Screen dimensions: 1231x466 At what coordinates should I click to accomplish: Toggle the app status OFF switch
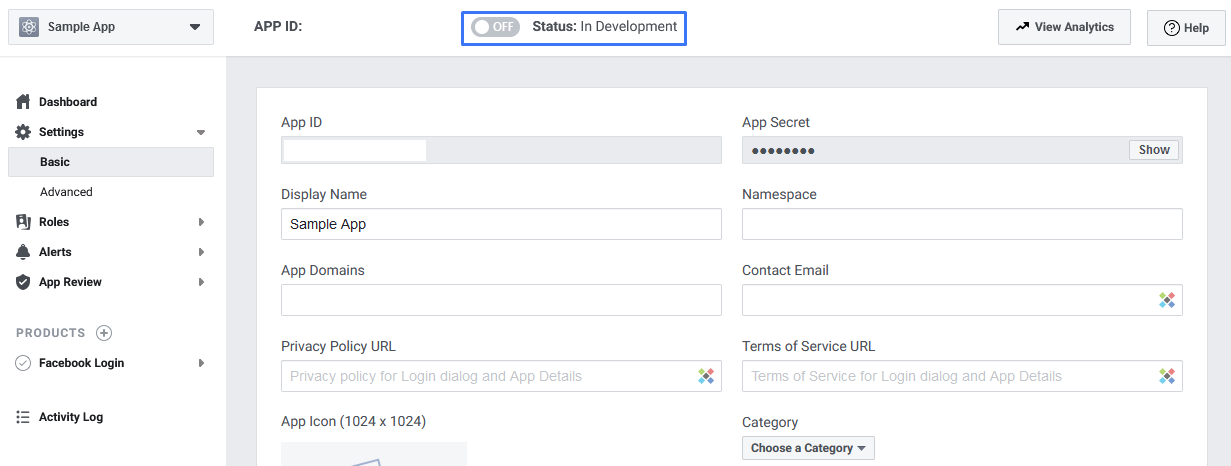[495, 27]
